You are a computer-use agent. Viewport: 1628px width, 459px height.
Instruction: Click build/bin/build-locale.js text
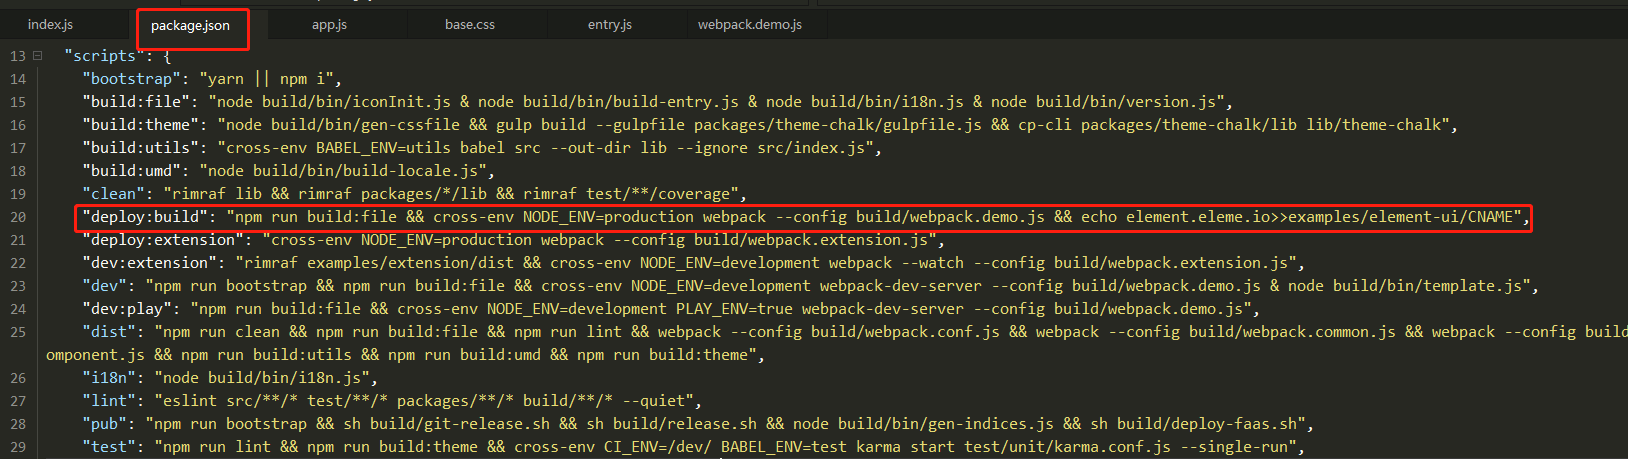point(365,171)
